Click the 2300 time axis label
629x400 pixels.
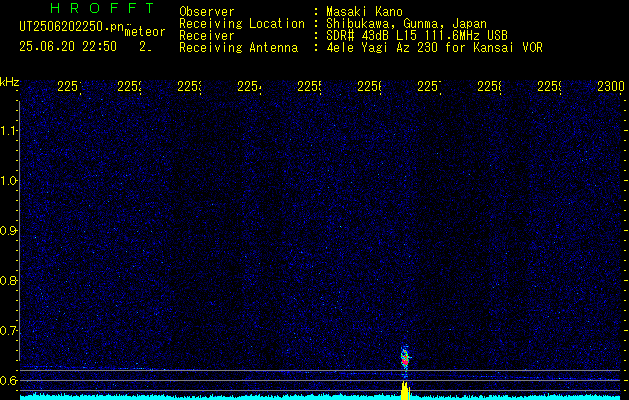coord(611,86)
